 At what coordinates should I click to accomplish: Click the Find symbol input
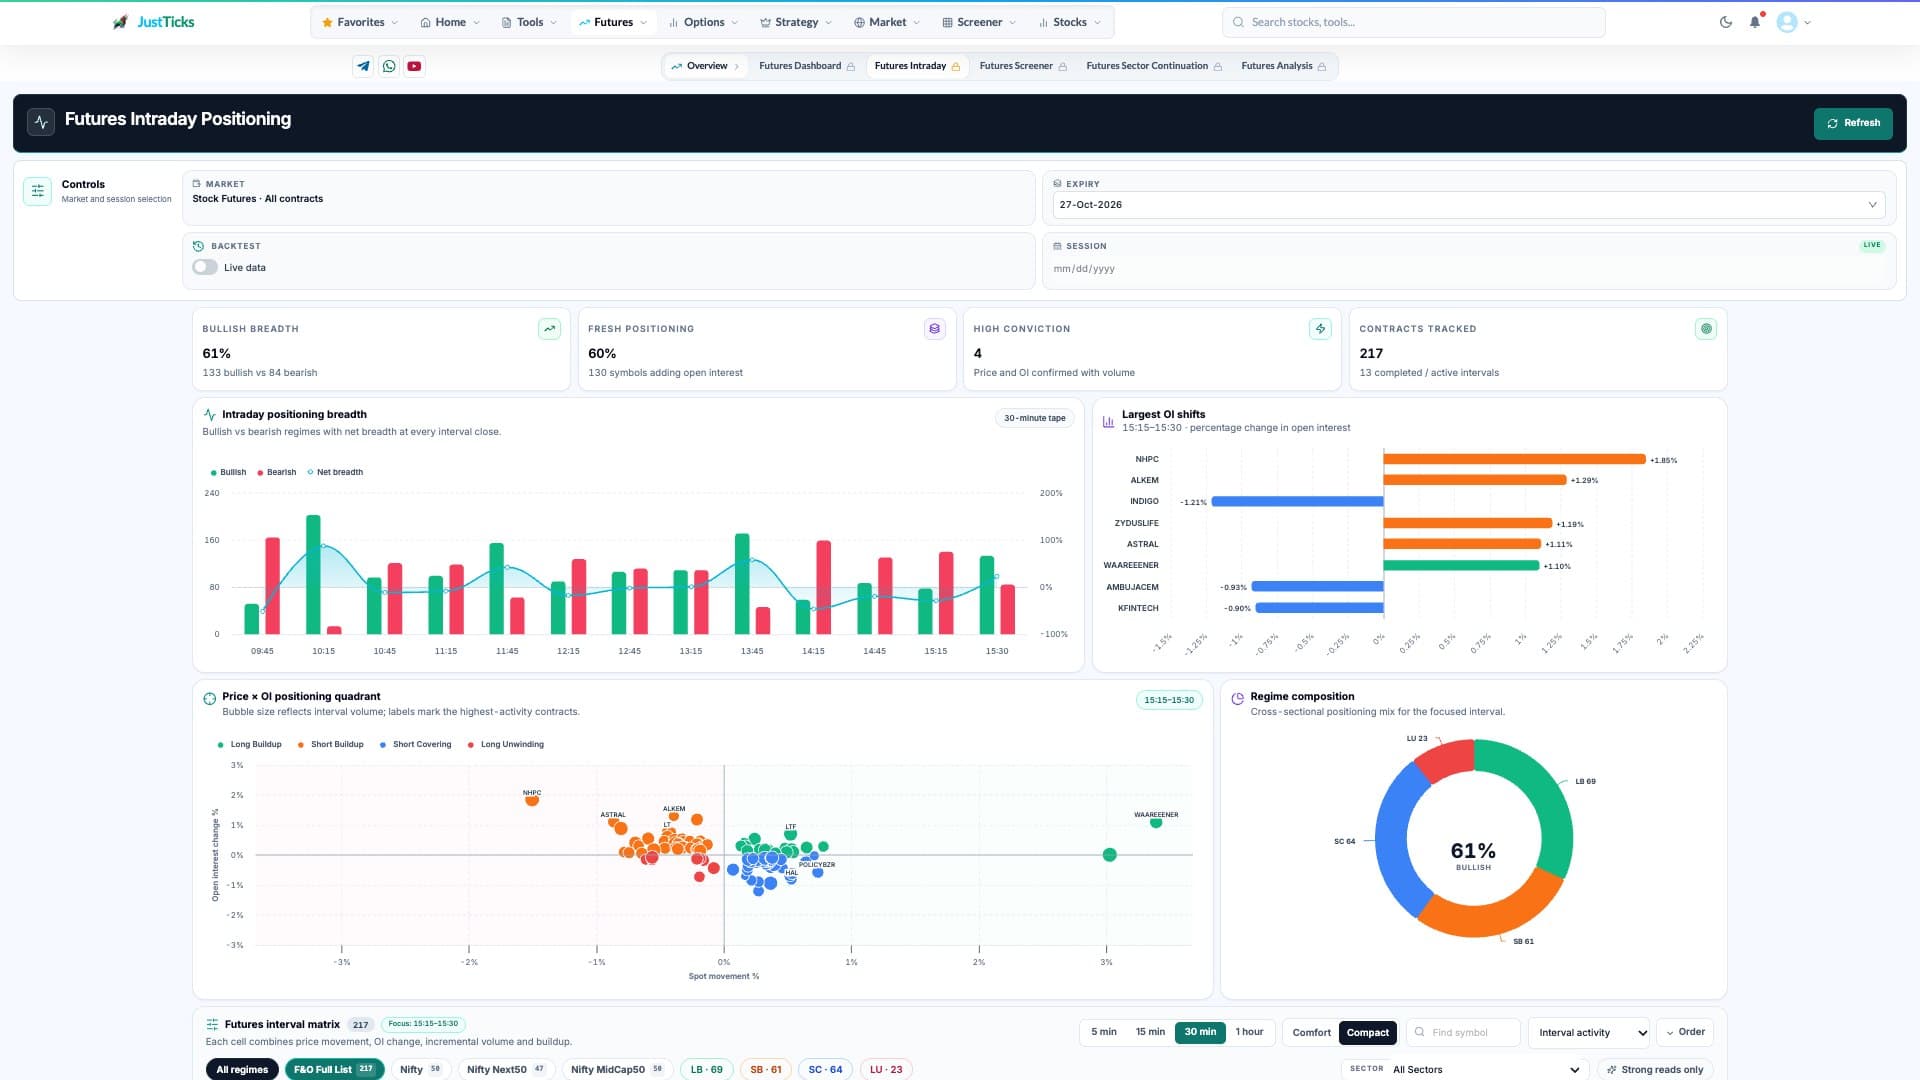click(1464, 1032)
